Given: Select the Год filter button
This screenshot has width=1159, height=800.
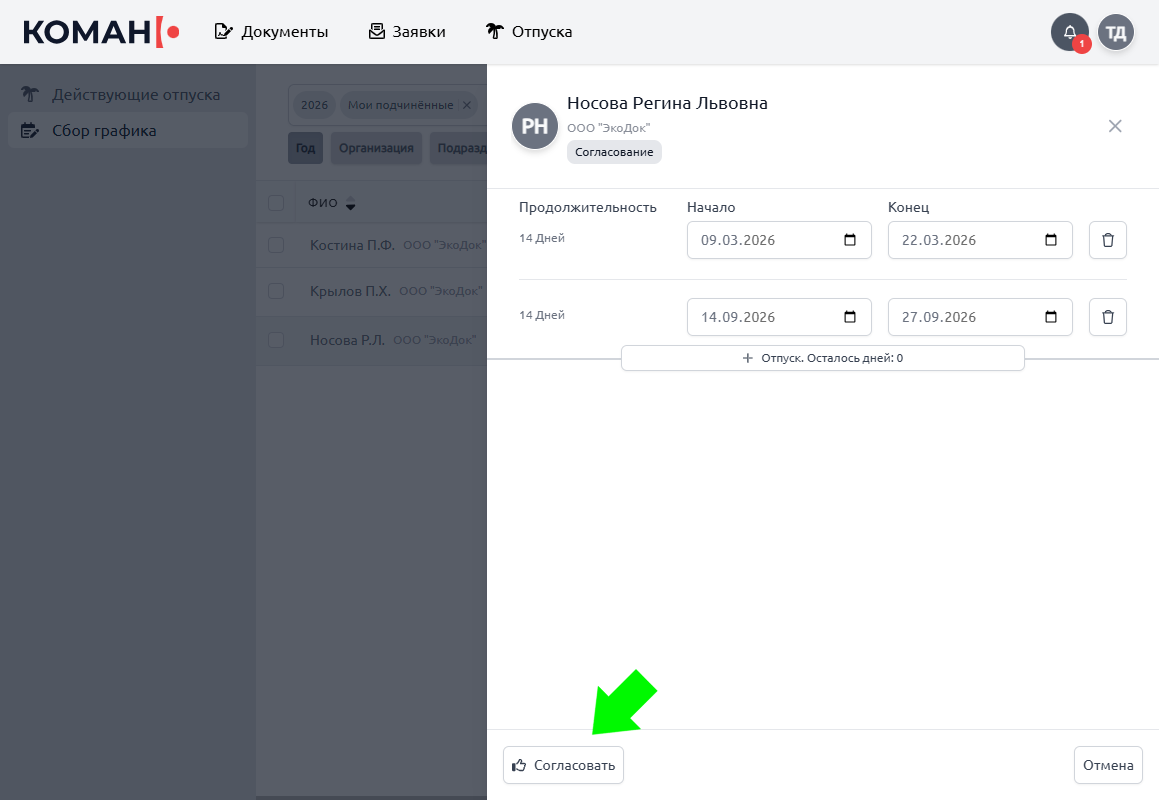Looking at the screenshot, I should (305, 148).
